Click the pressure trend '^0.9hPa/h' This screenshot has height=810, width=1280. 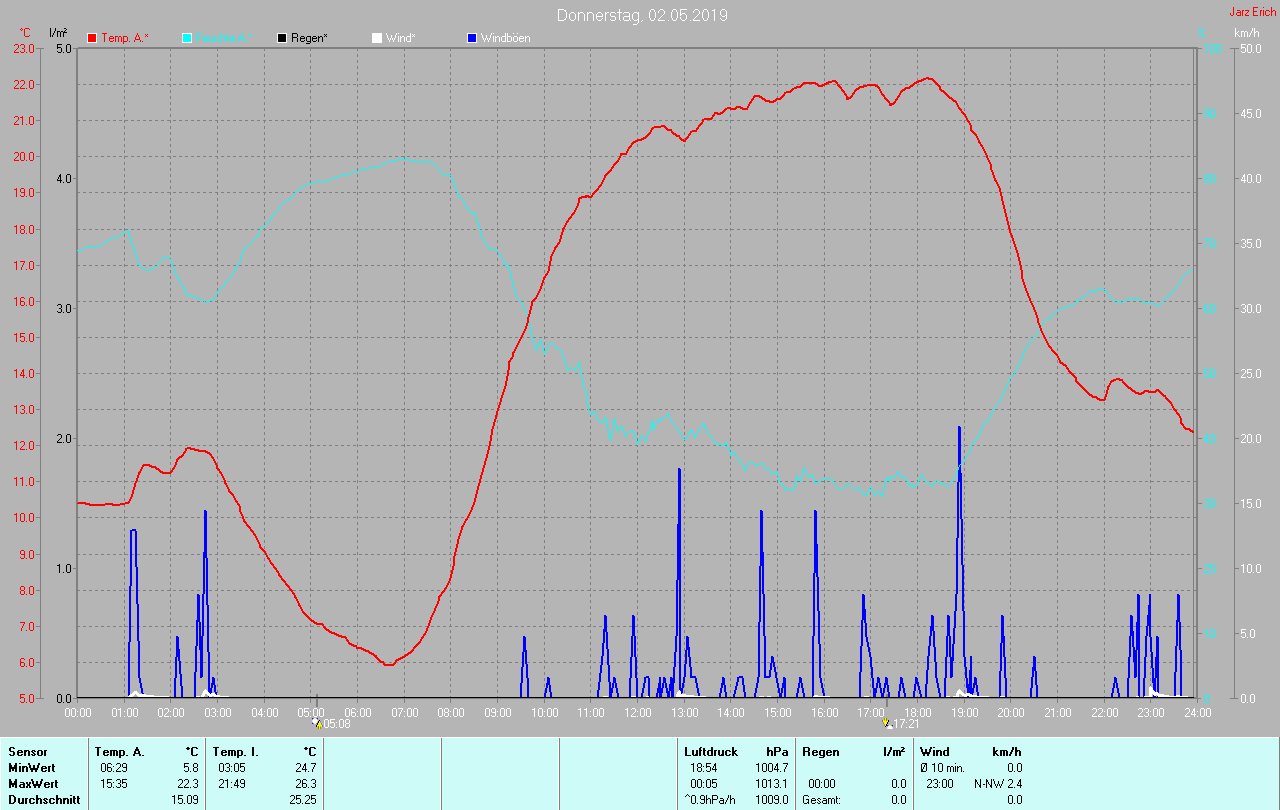(709, 800)
